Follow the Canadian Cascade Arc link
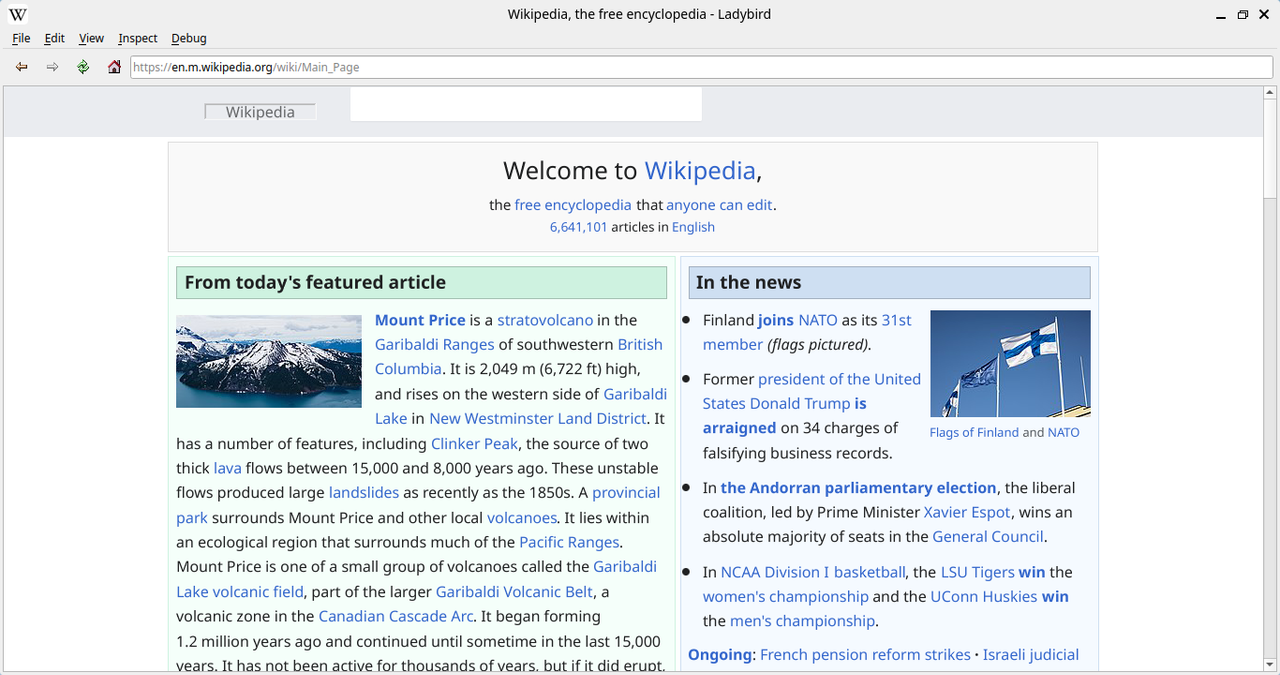 click(396, 616)
